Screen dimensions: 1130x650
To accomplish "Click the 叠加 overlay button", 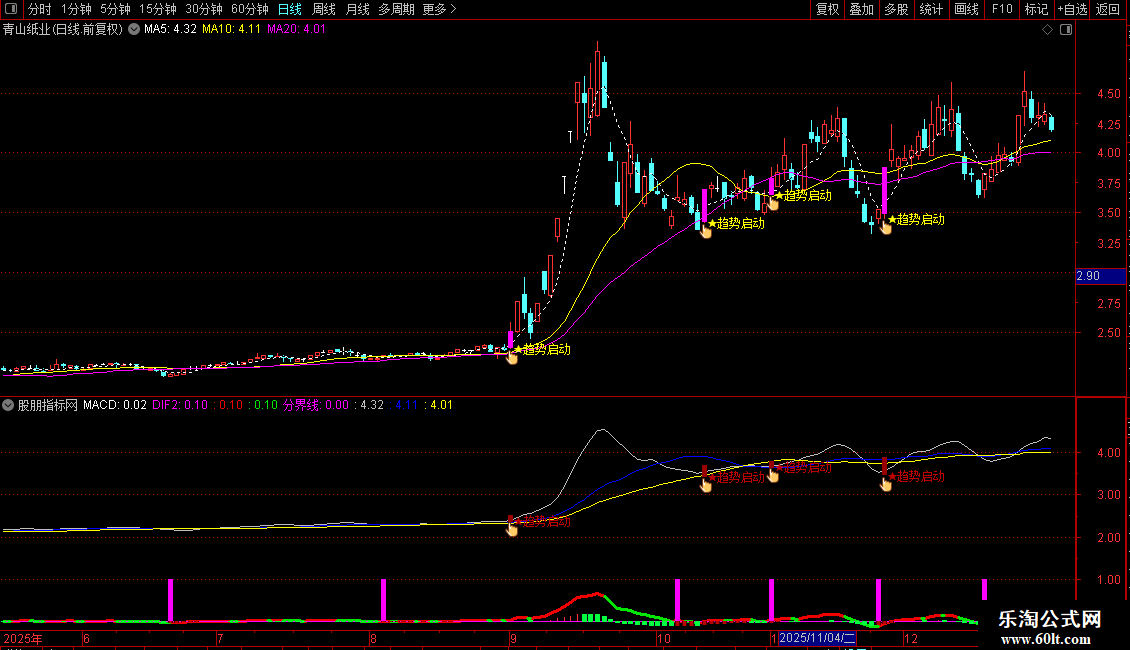I will (x=861, y=9).
